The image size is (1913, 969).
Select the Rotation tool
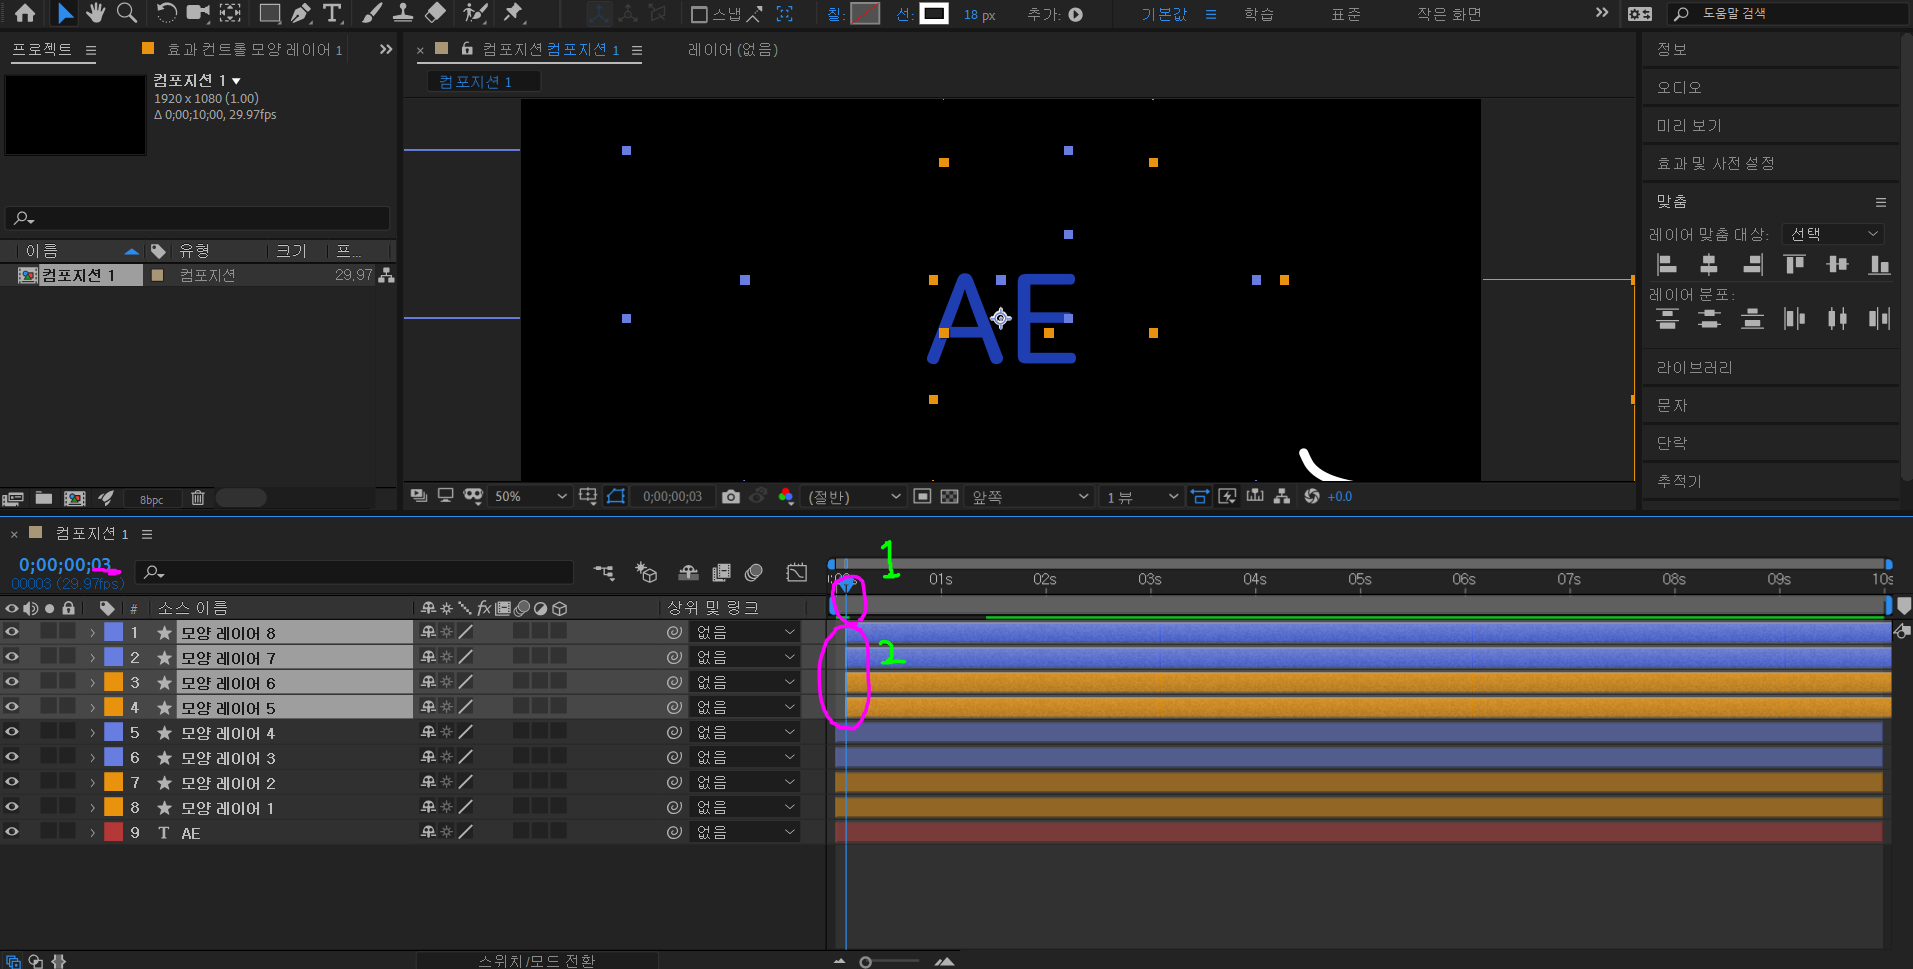166,13
